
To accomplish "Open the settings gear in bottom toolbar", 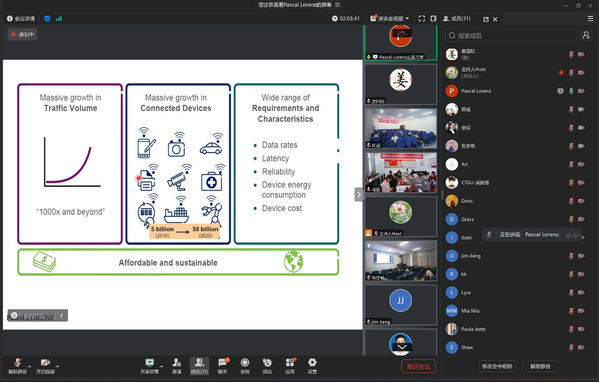I will pos(312,366).
